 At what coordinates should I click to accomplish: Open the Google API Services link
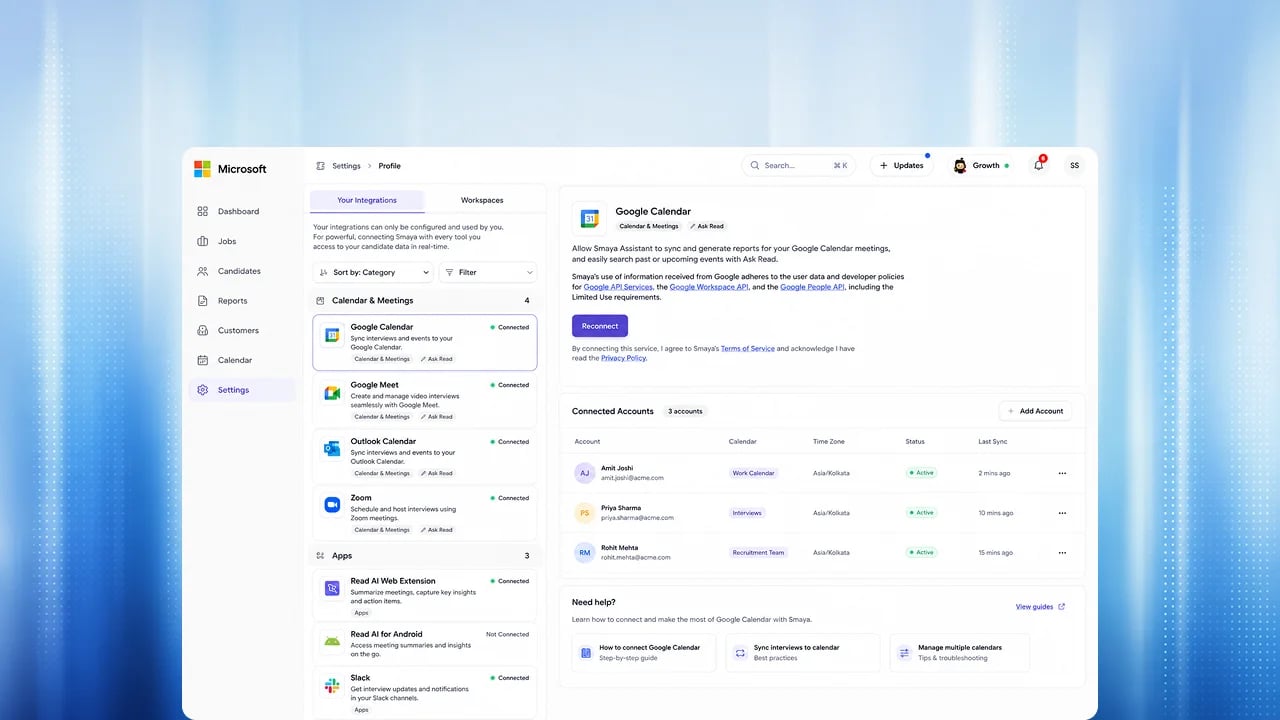(x=618, y=287)
